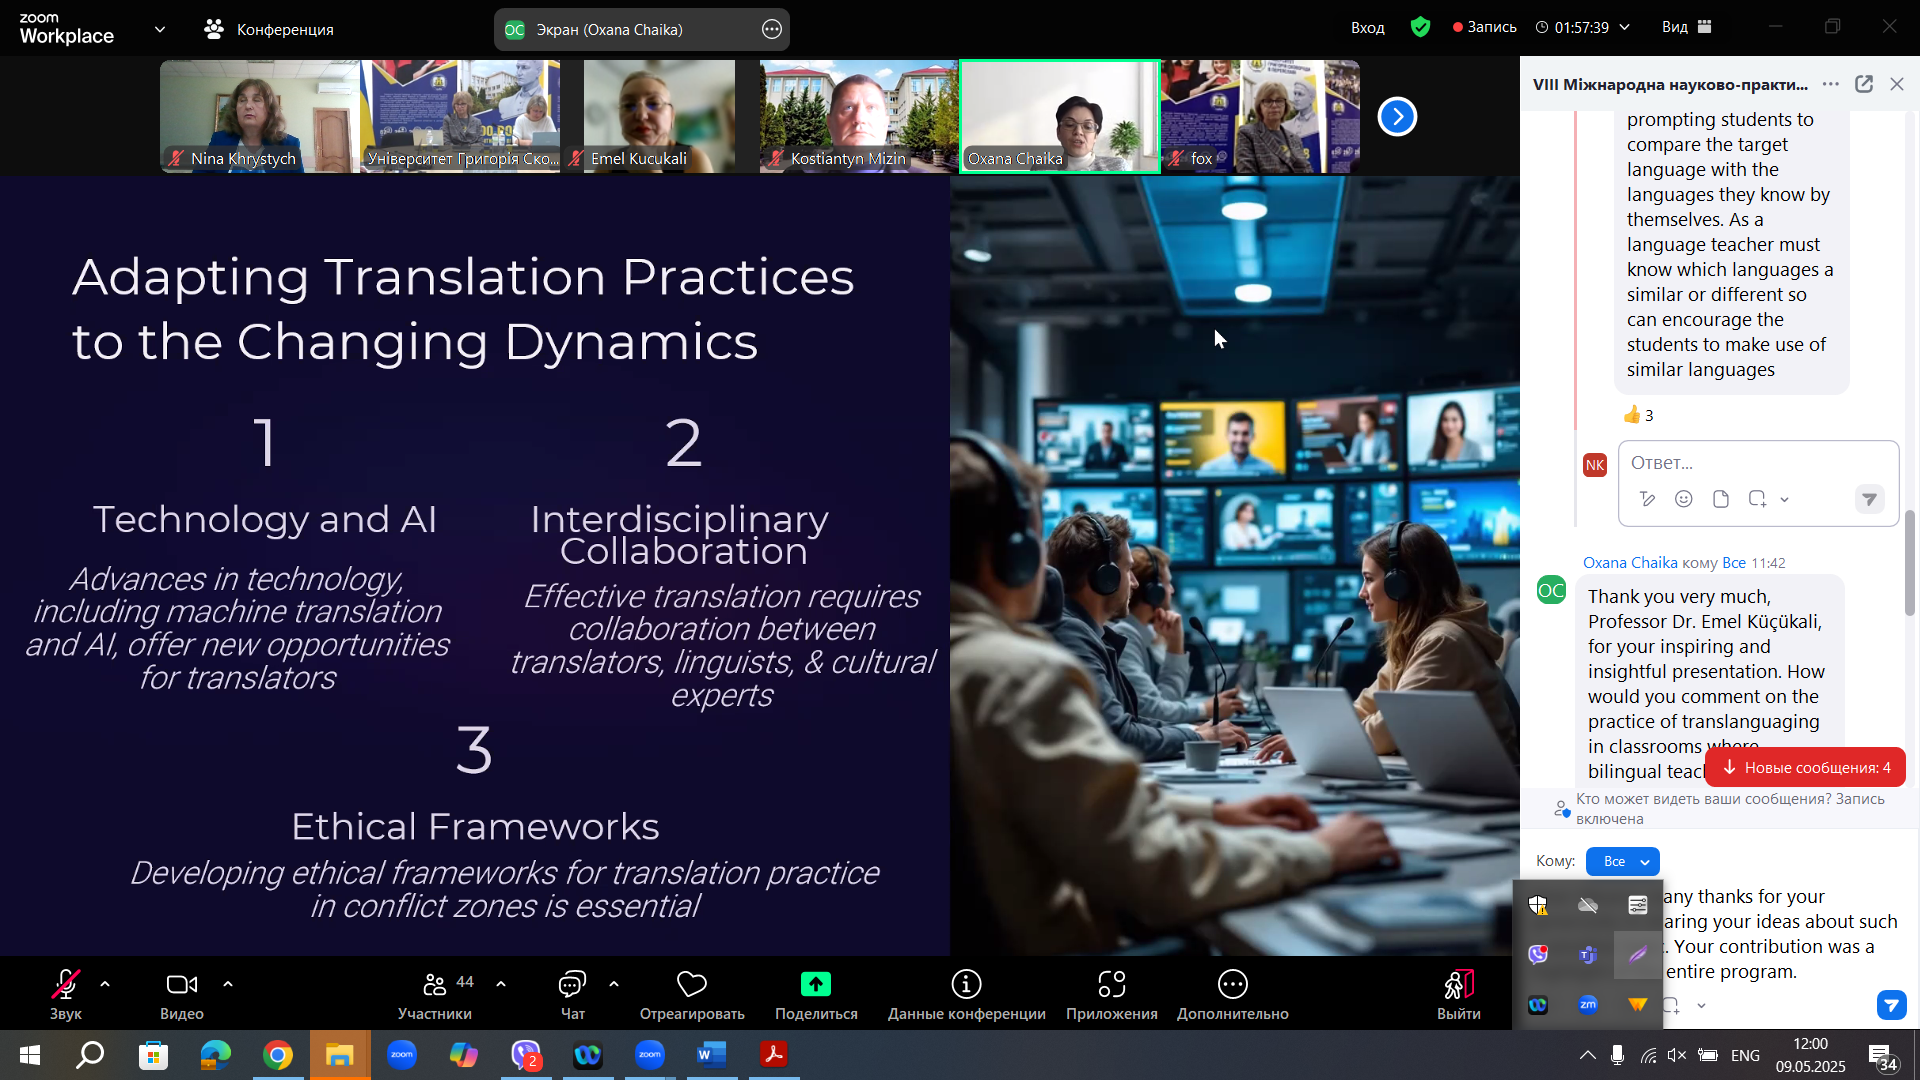1920x1080 pixels.
Task: Open screenshot tool in reply box
Action: pos(1757,499)
